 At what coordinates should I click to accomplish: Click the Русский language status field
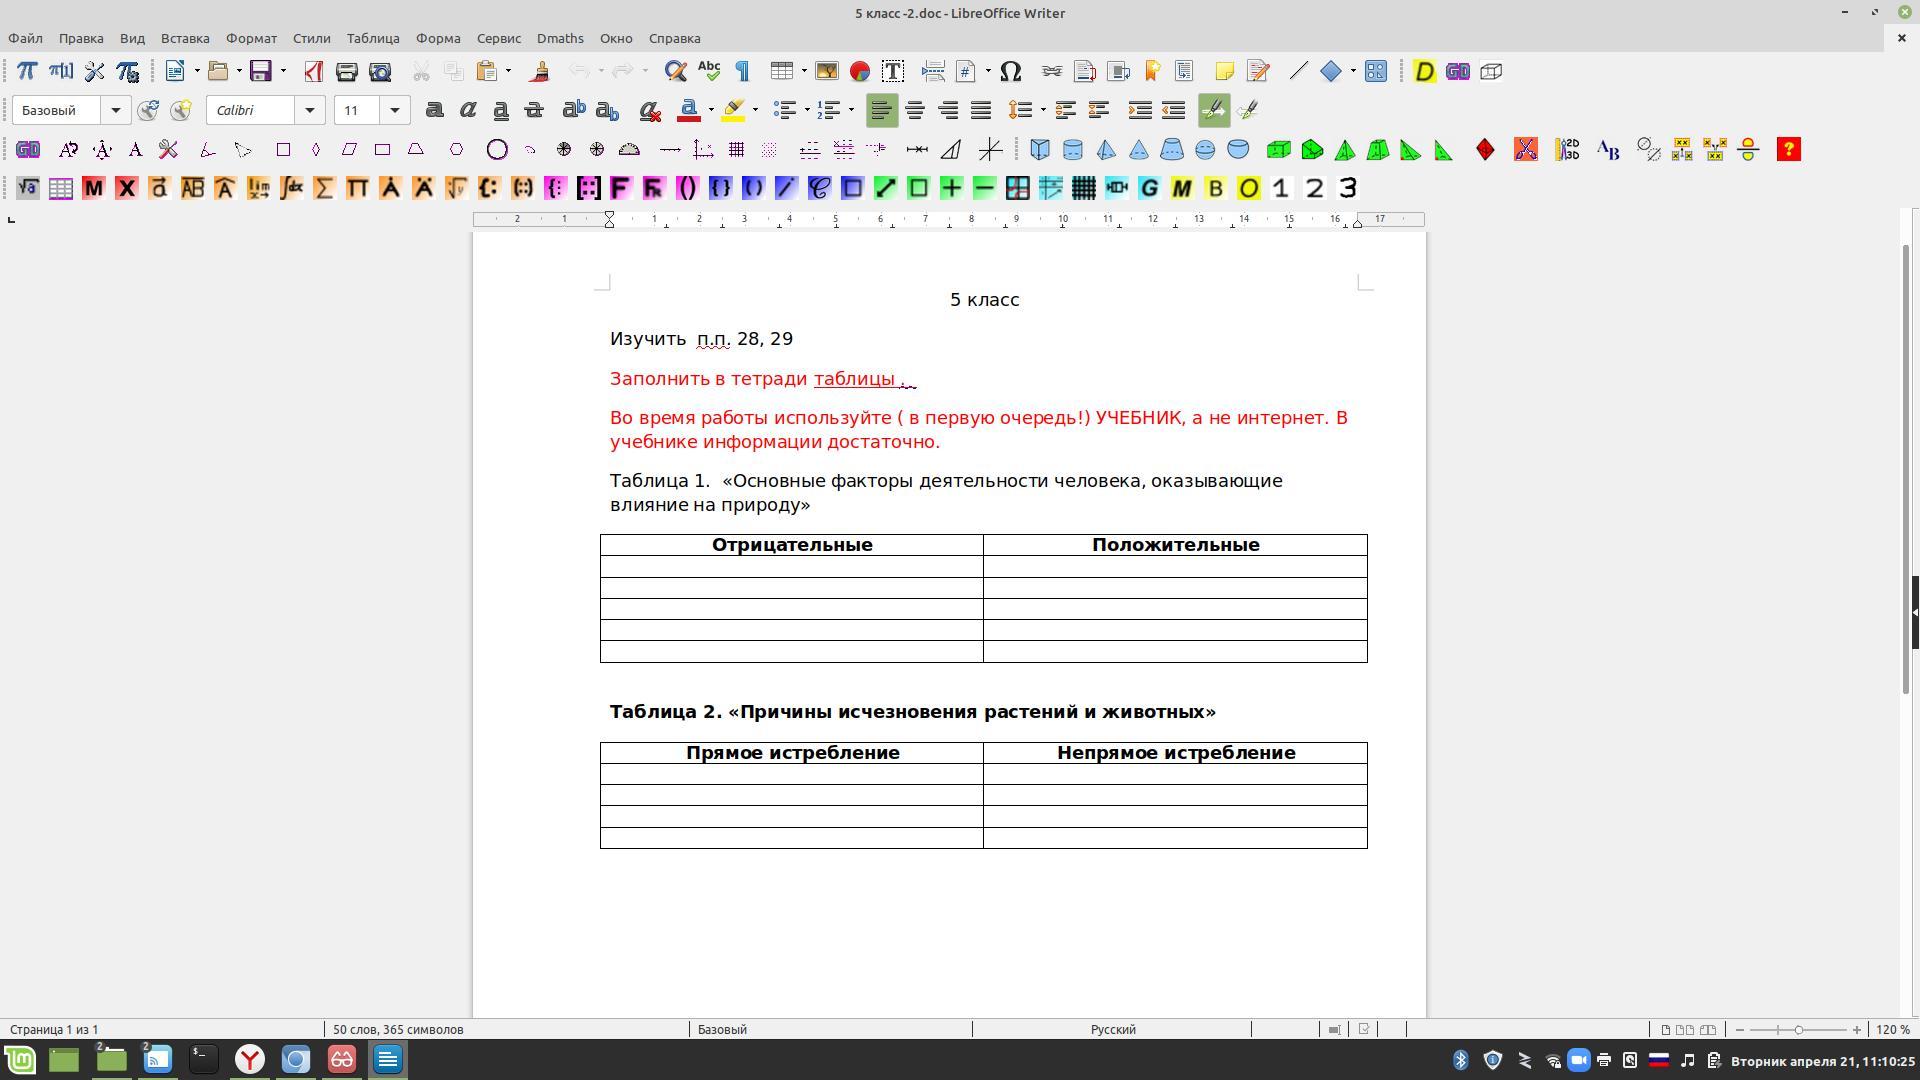click(1112, 1029)
